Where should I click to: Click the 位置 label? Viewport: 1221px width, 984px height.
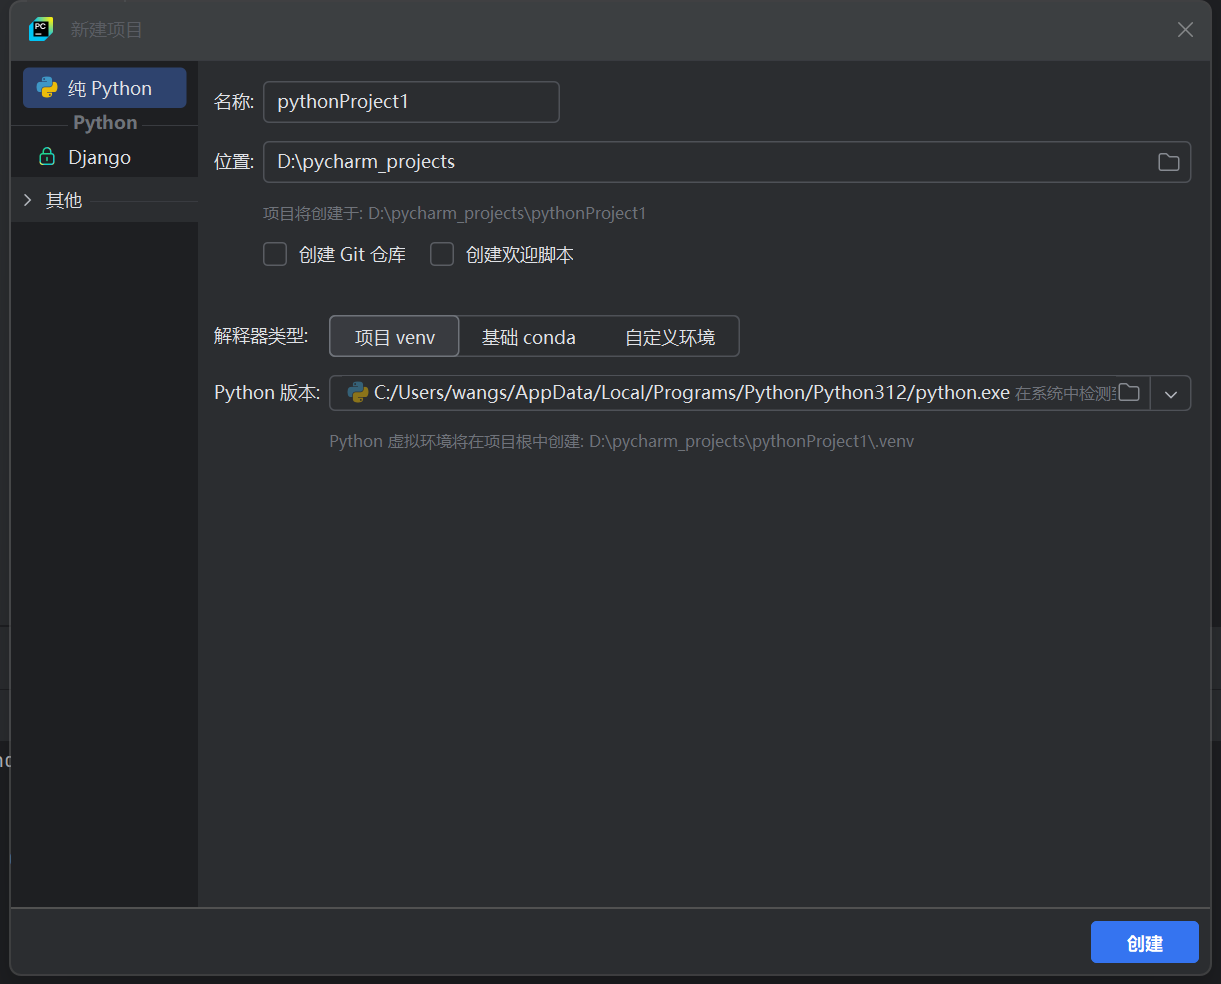click(234, 162)
